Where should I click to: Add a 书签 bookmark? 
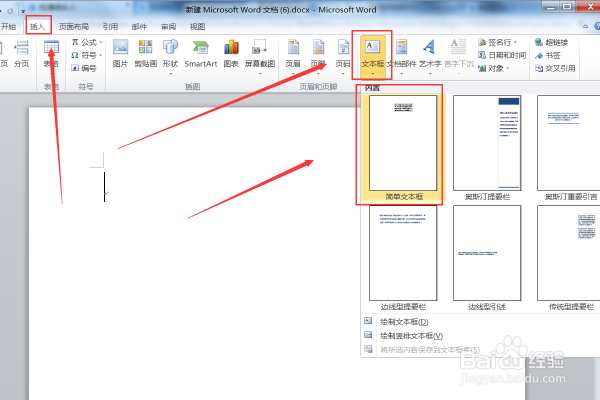tap(548, 56)
